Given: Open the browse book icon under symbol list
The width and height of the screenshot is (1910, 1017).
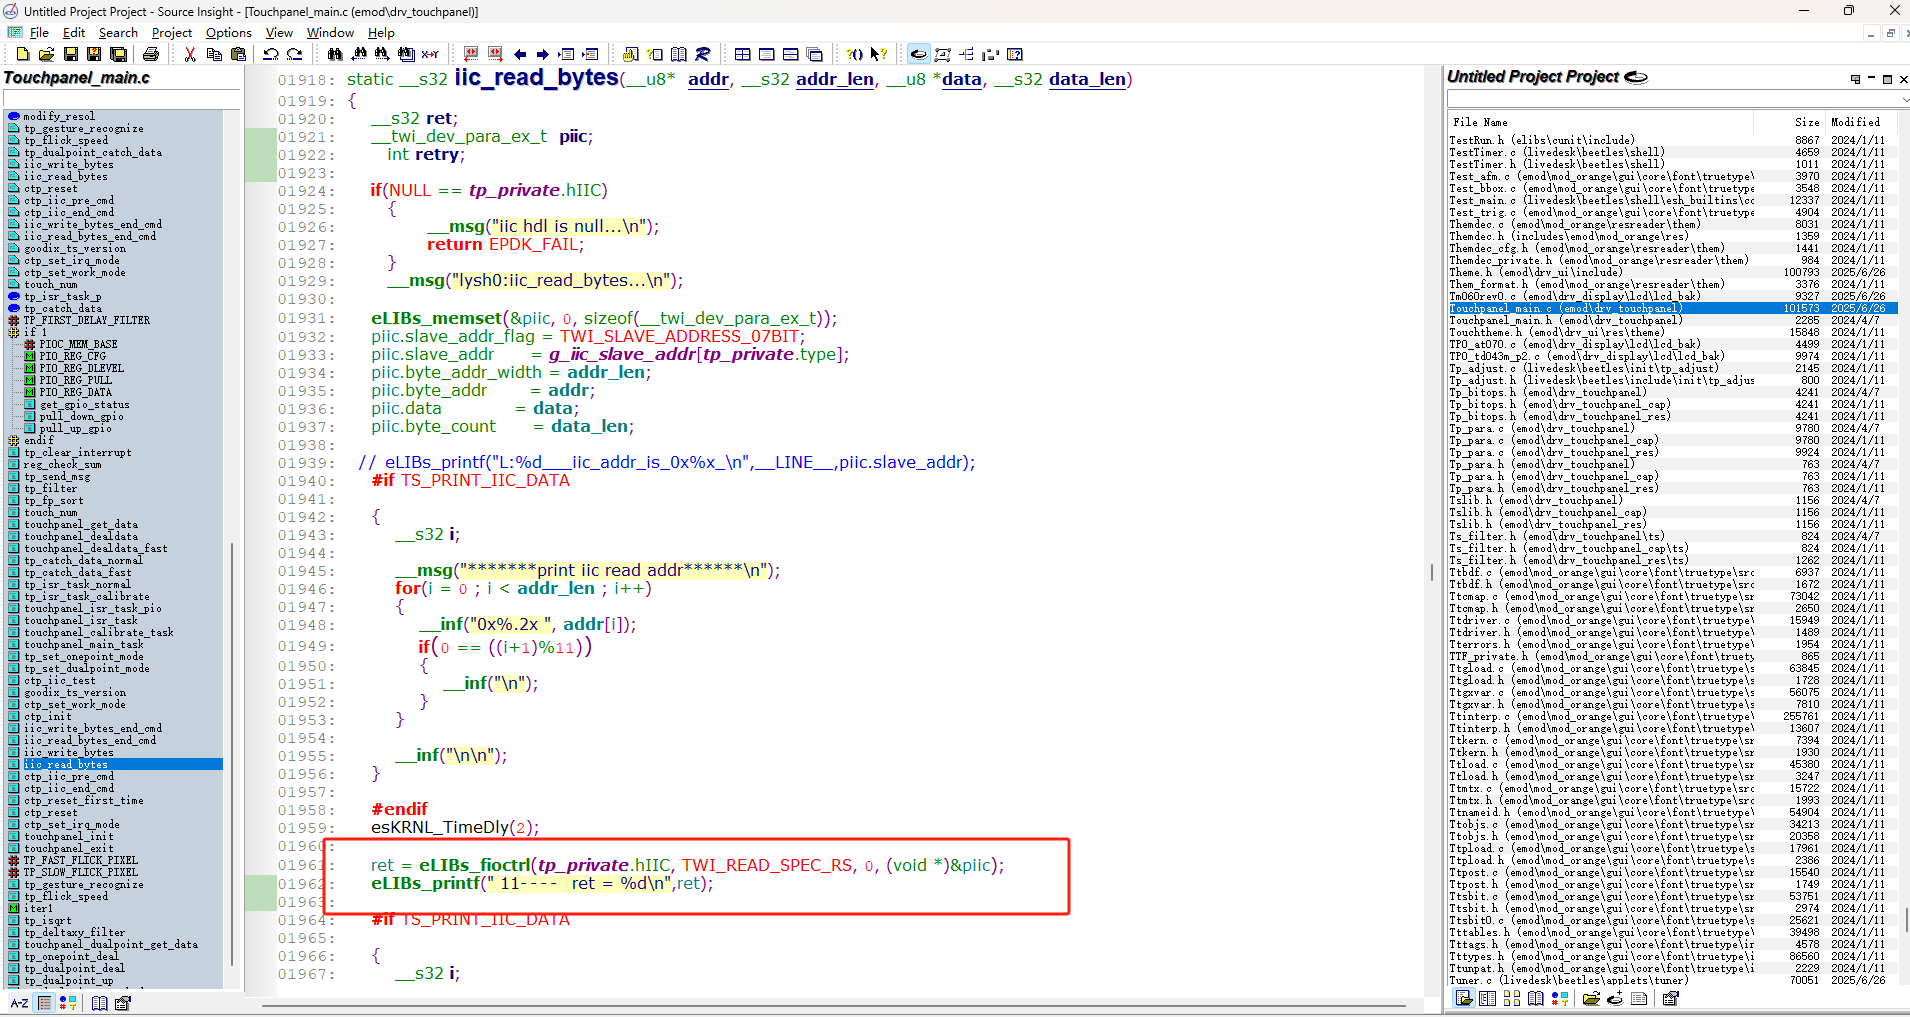Looking at the screenshot, I should (x=100, y=1003).
